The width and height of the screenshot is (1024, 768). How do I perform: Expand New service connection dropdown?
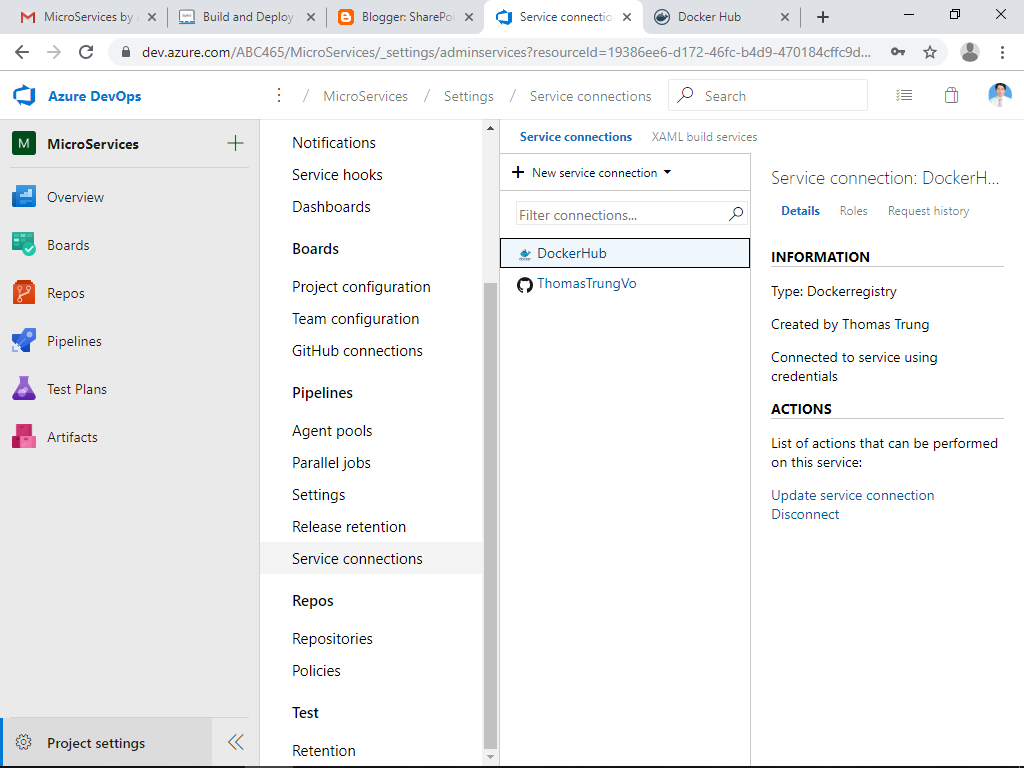(592, 172)
